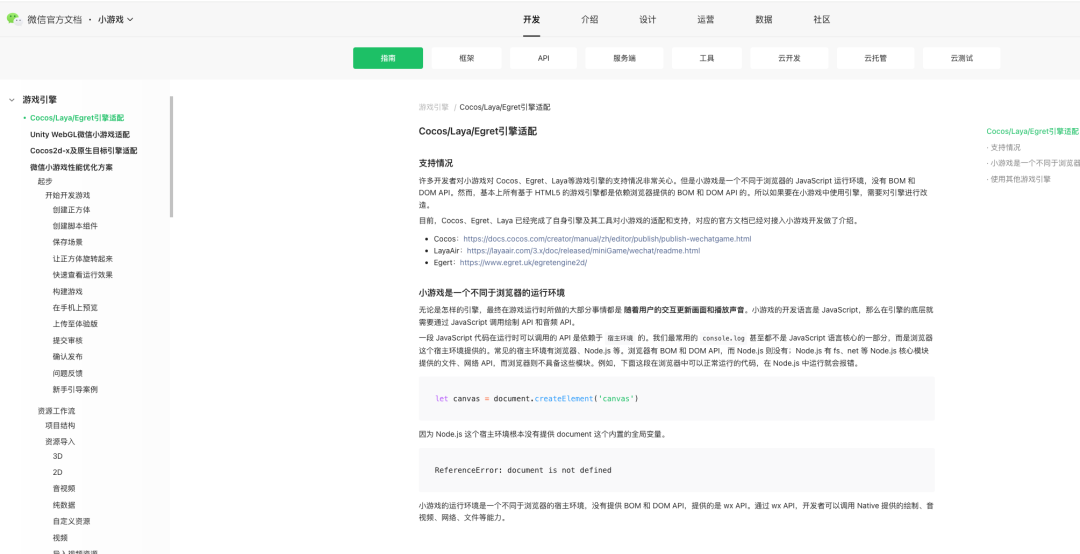Open 快速查看运行效果 sidebar entry

(83, 275)
